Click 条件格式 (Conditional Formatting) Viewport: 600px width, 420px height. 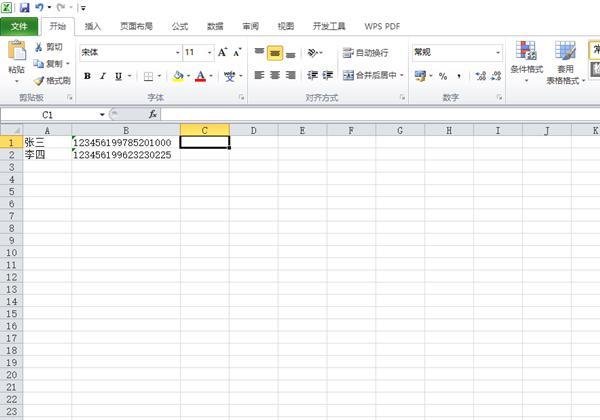(527, 61)
